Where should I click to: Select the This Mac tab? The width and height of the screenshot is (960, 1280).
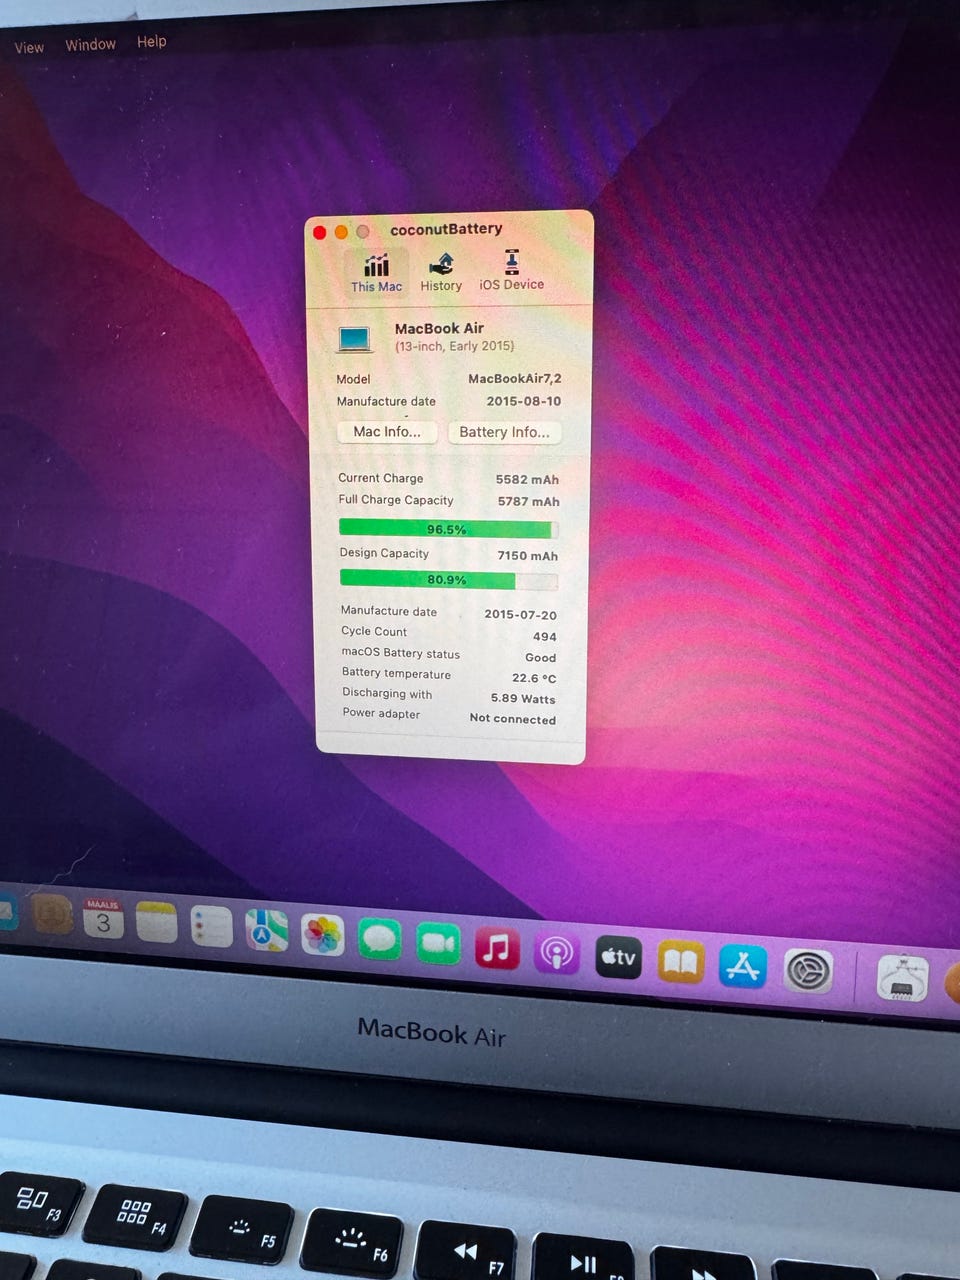(377, 273)
